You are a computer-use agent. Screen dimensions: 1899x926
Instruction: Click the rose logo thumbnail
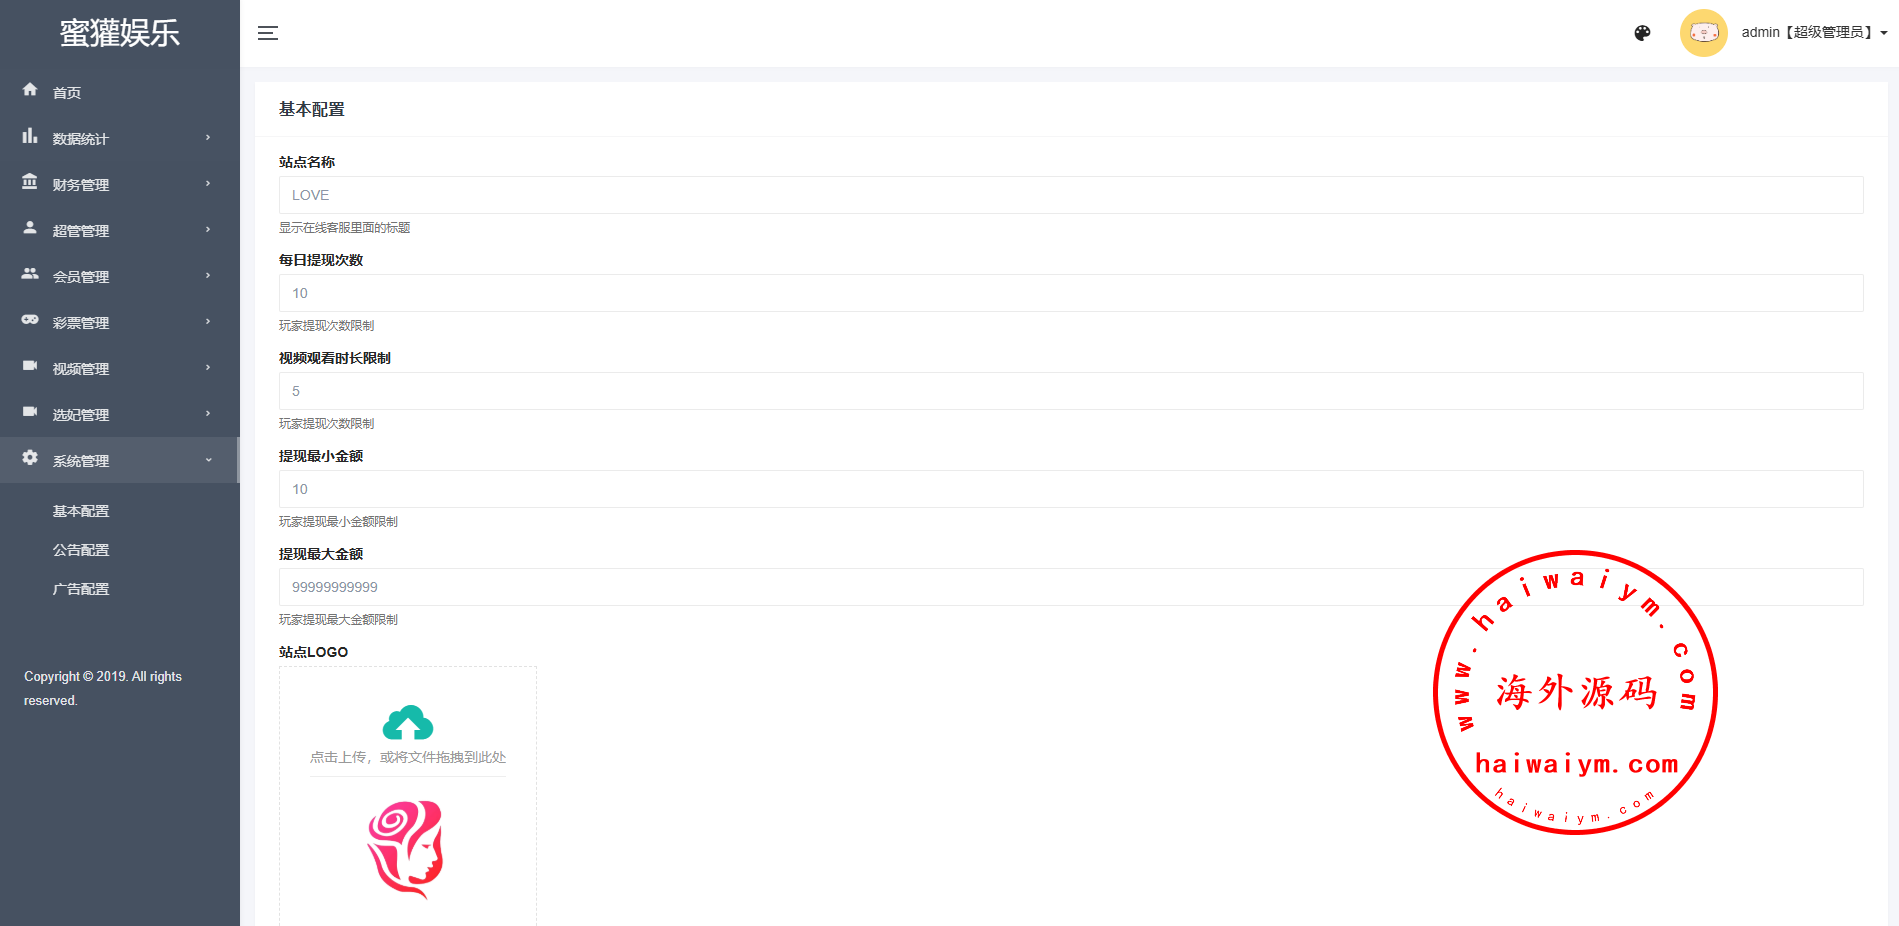tap(406, 849)
